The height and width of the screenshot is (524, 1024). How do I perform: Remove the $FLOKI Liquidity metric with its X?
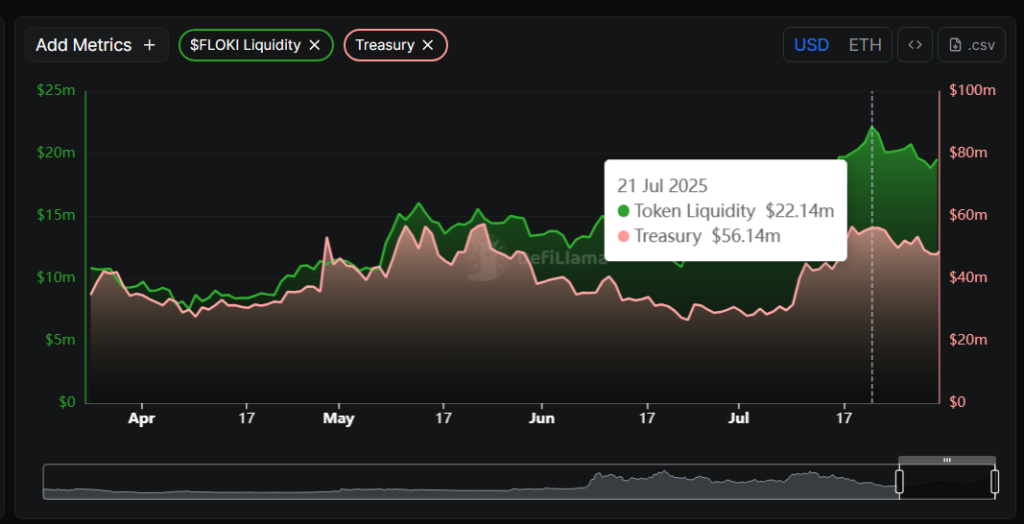coord(314,45)
